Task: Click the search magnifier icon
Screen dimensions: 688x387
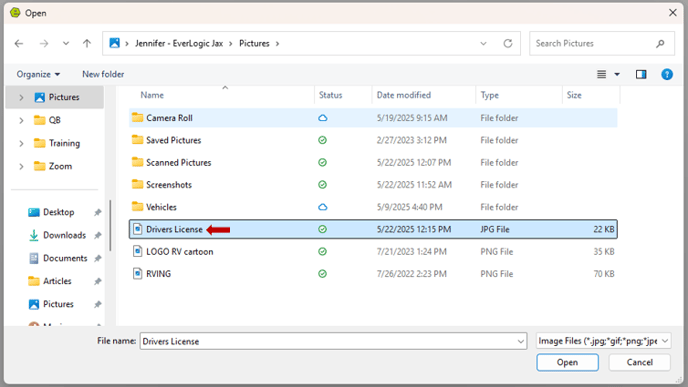Action: pos(660,43)
